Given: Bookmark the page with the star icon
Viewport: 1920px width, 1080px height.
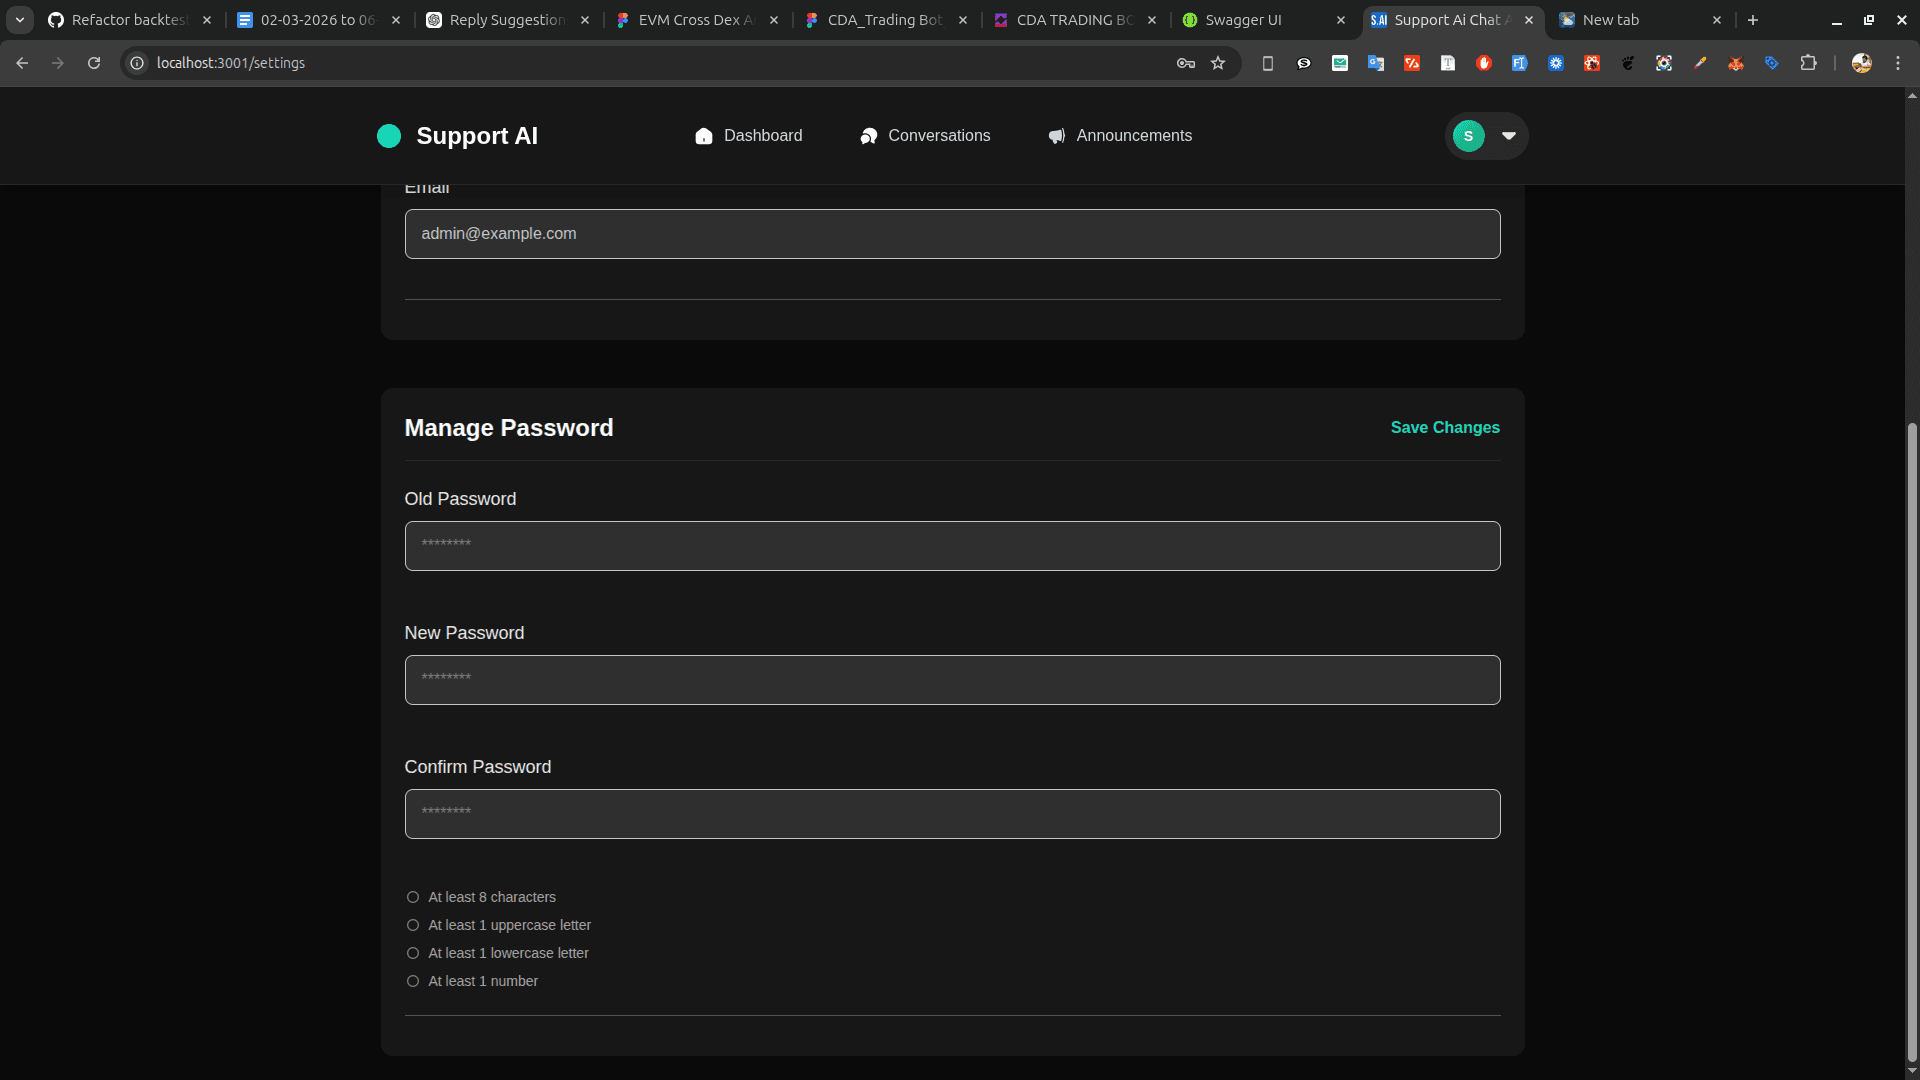Looking at the screenshot, I should coord(1219,62).
